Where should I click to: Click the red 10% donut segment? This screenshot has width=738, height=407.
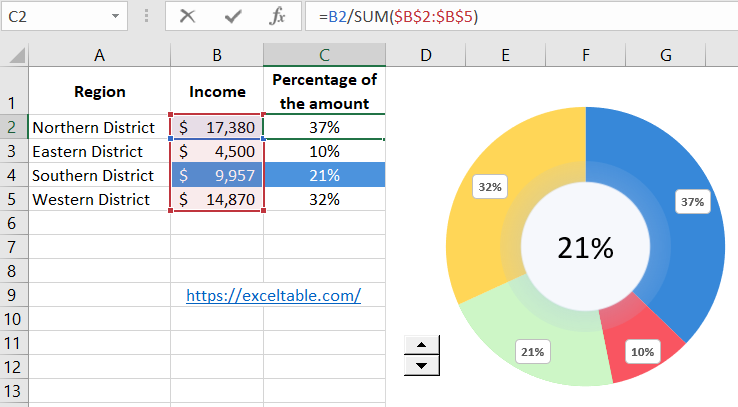tap(640, 345)
